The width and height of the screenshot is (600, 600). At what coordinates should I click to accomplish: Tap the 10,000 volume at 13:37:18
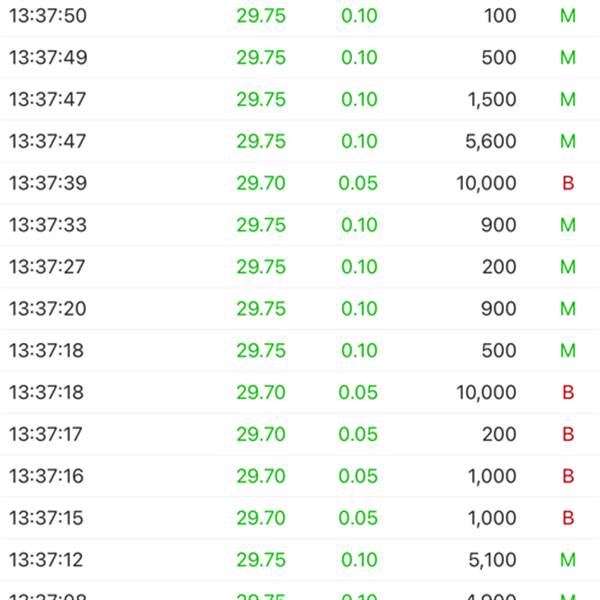[486, 392]
